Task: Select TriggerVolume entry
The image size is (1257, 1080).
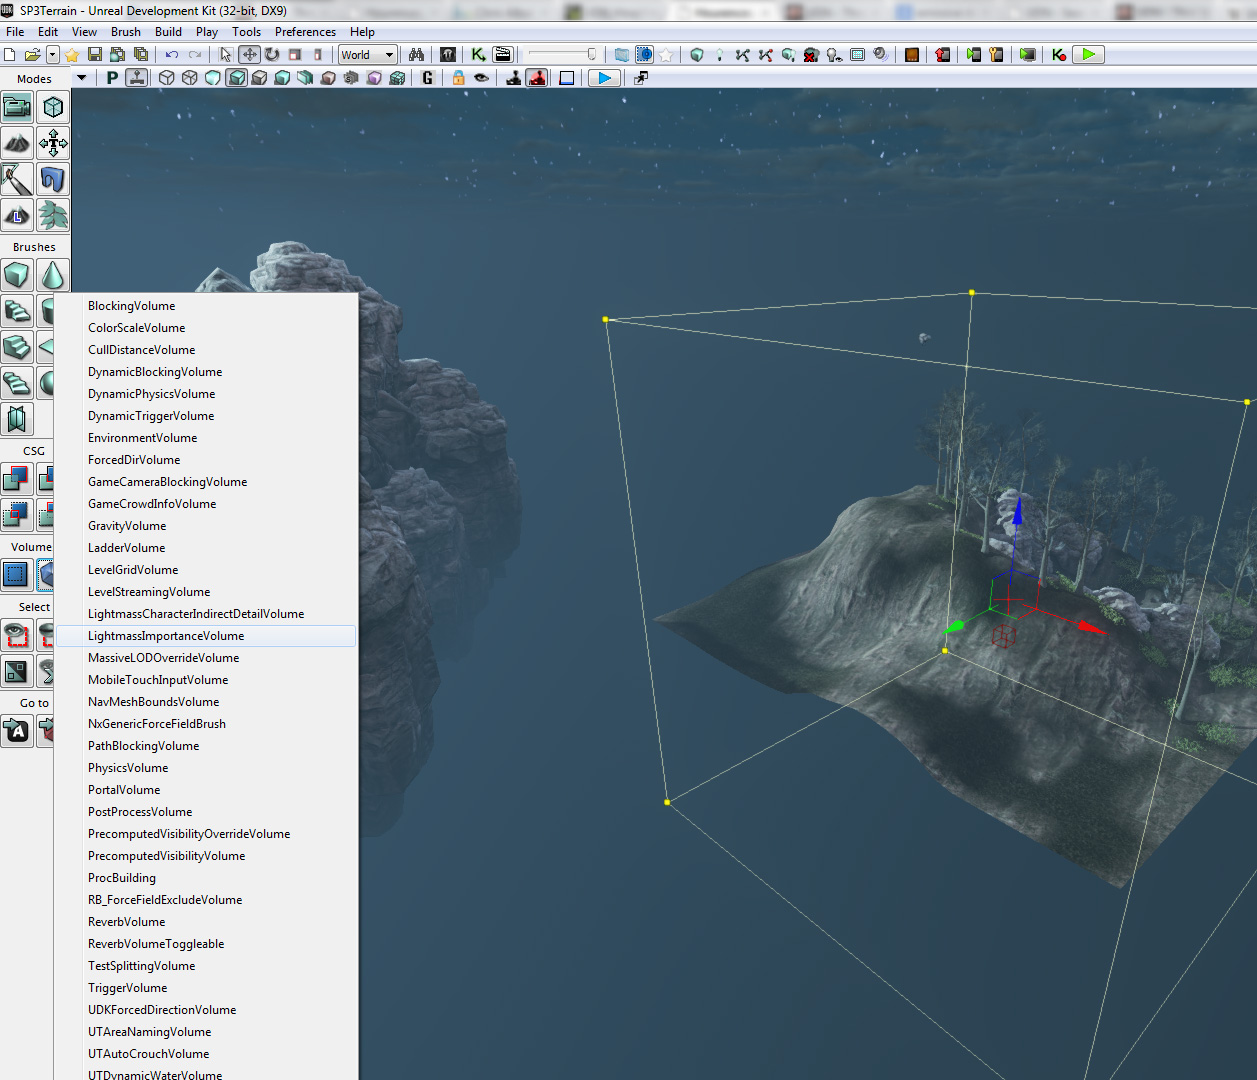Action: (x=206, y=988)
